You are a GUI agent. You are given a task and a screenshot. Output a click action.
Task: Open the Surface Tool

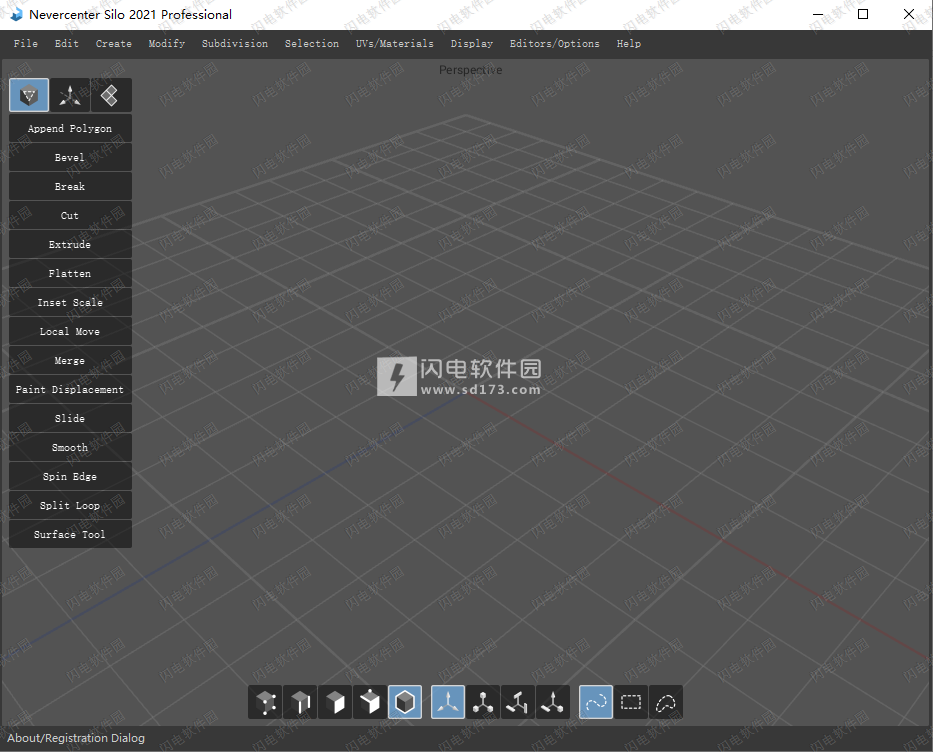coord(70,534)
